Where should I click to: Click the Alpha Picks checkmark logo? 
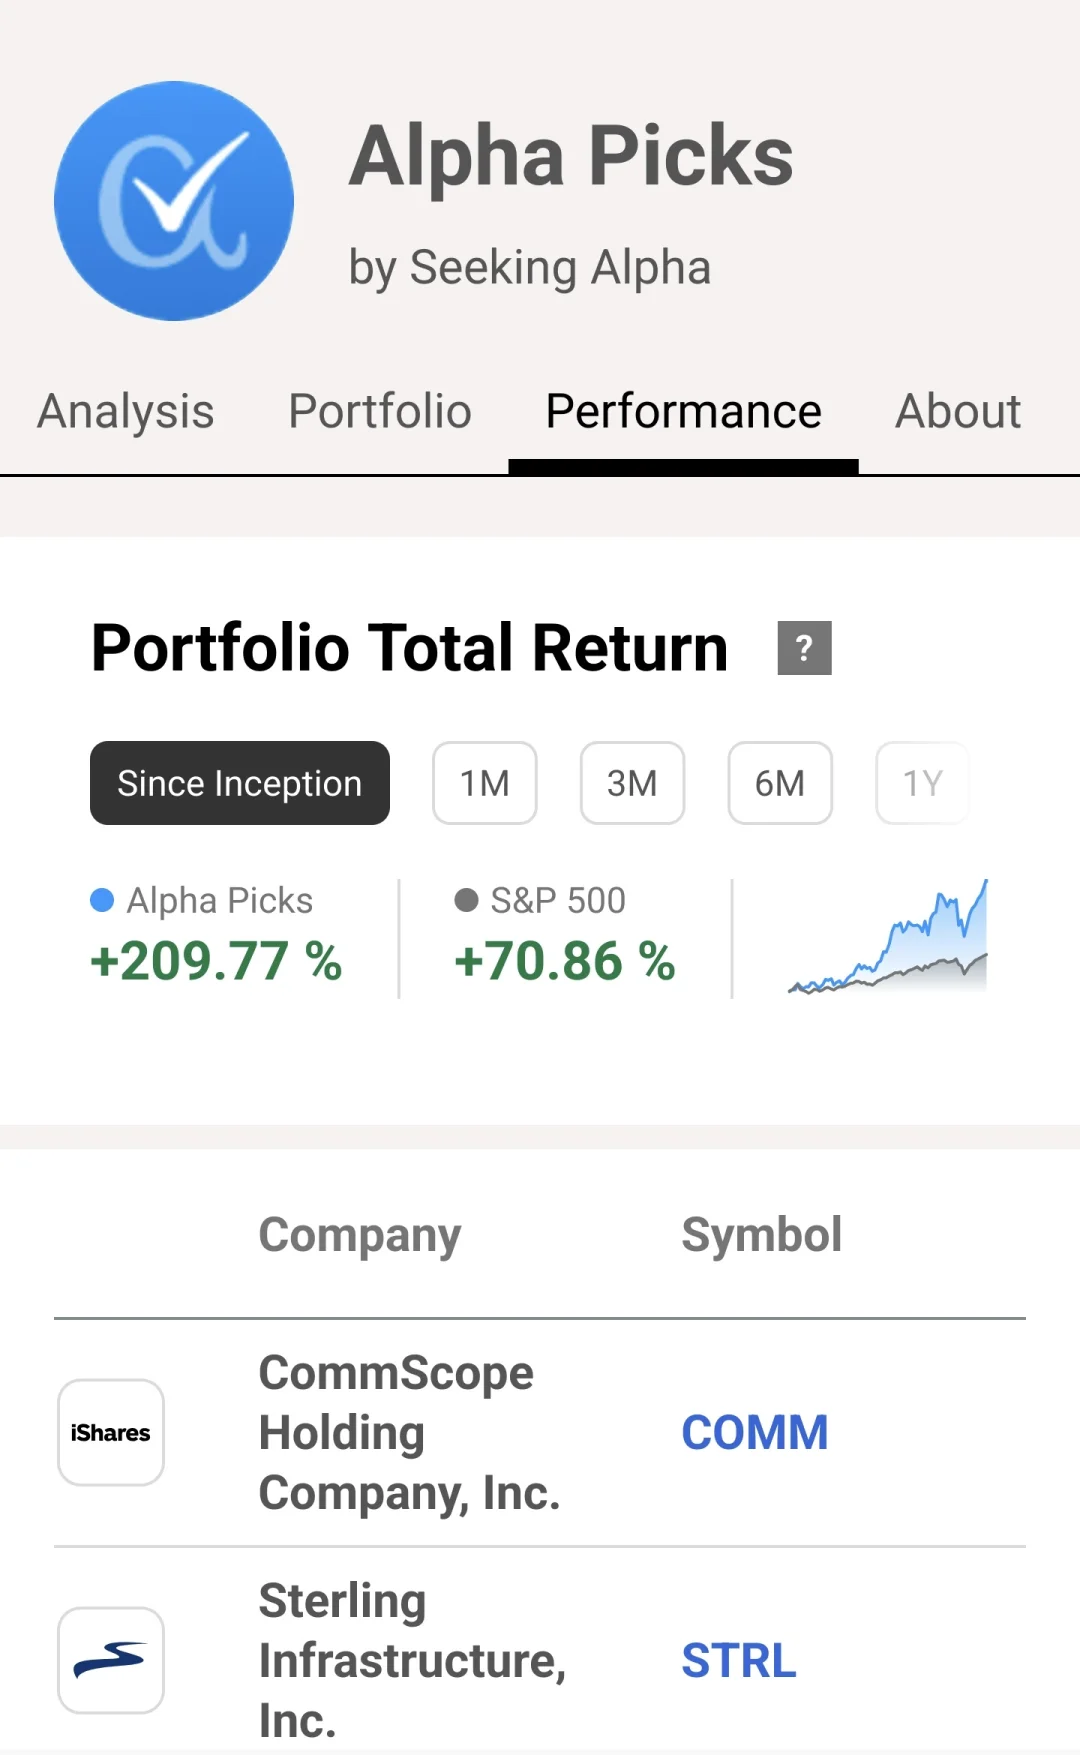tap(174, 201)
